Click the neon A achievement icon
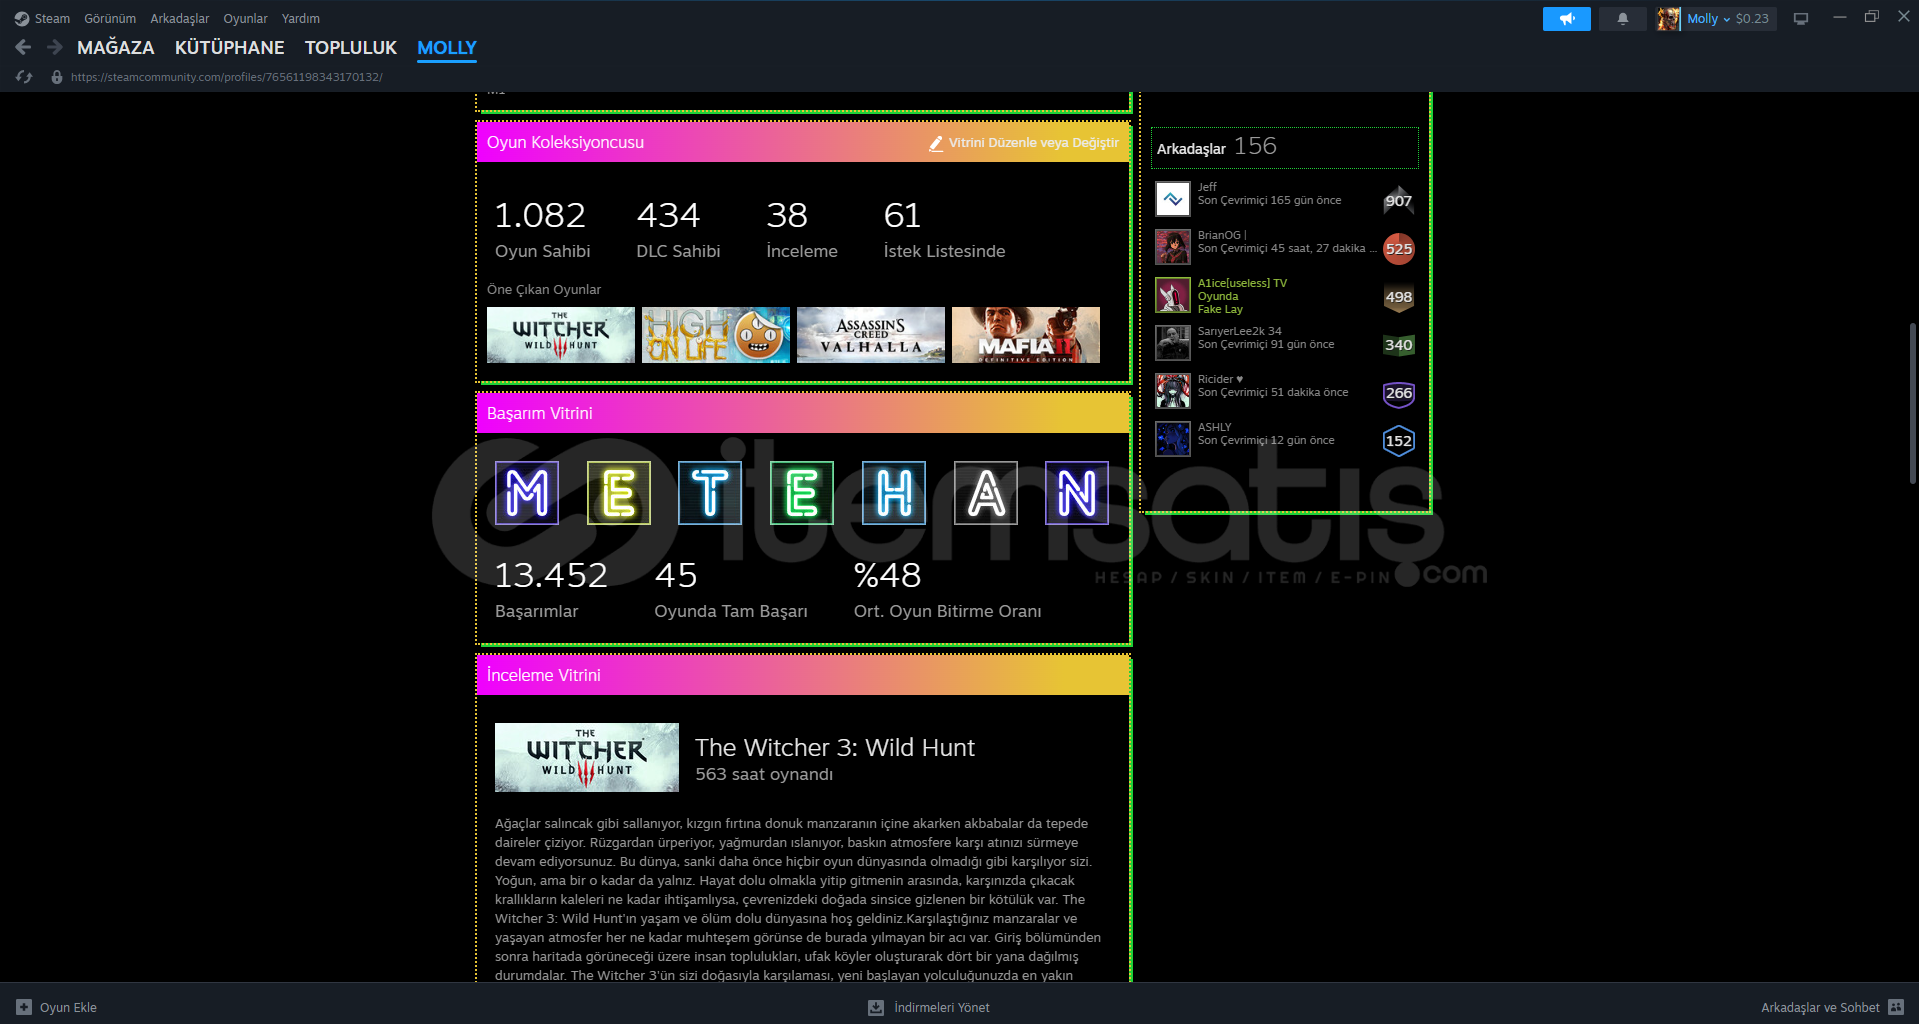The image size is (1919, 1024). coord(986,493)
